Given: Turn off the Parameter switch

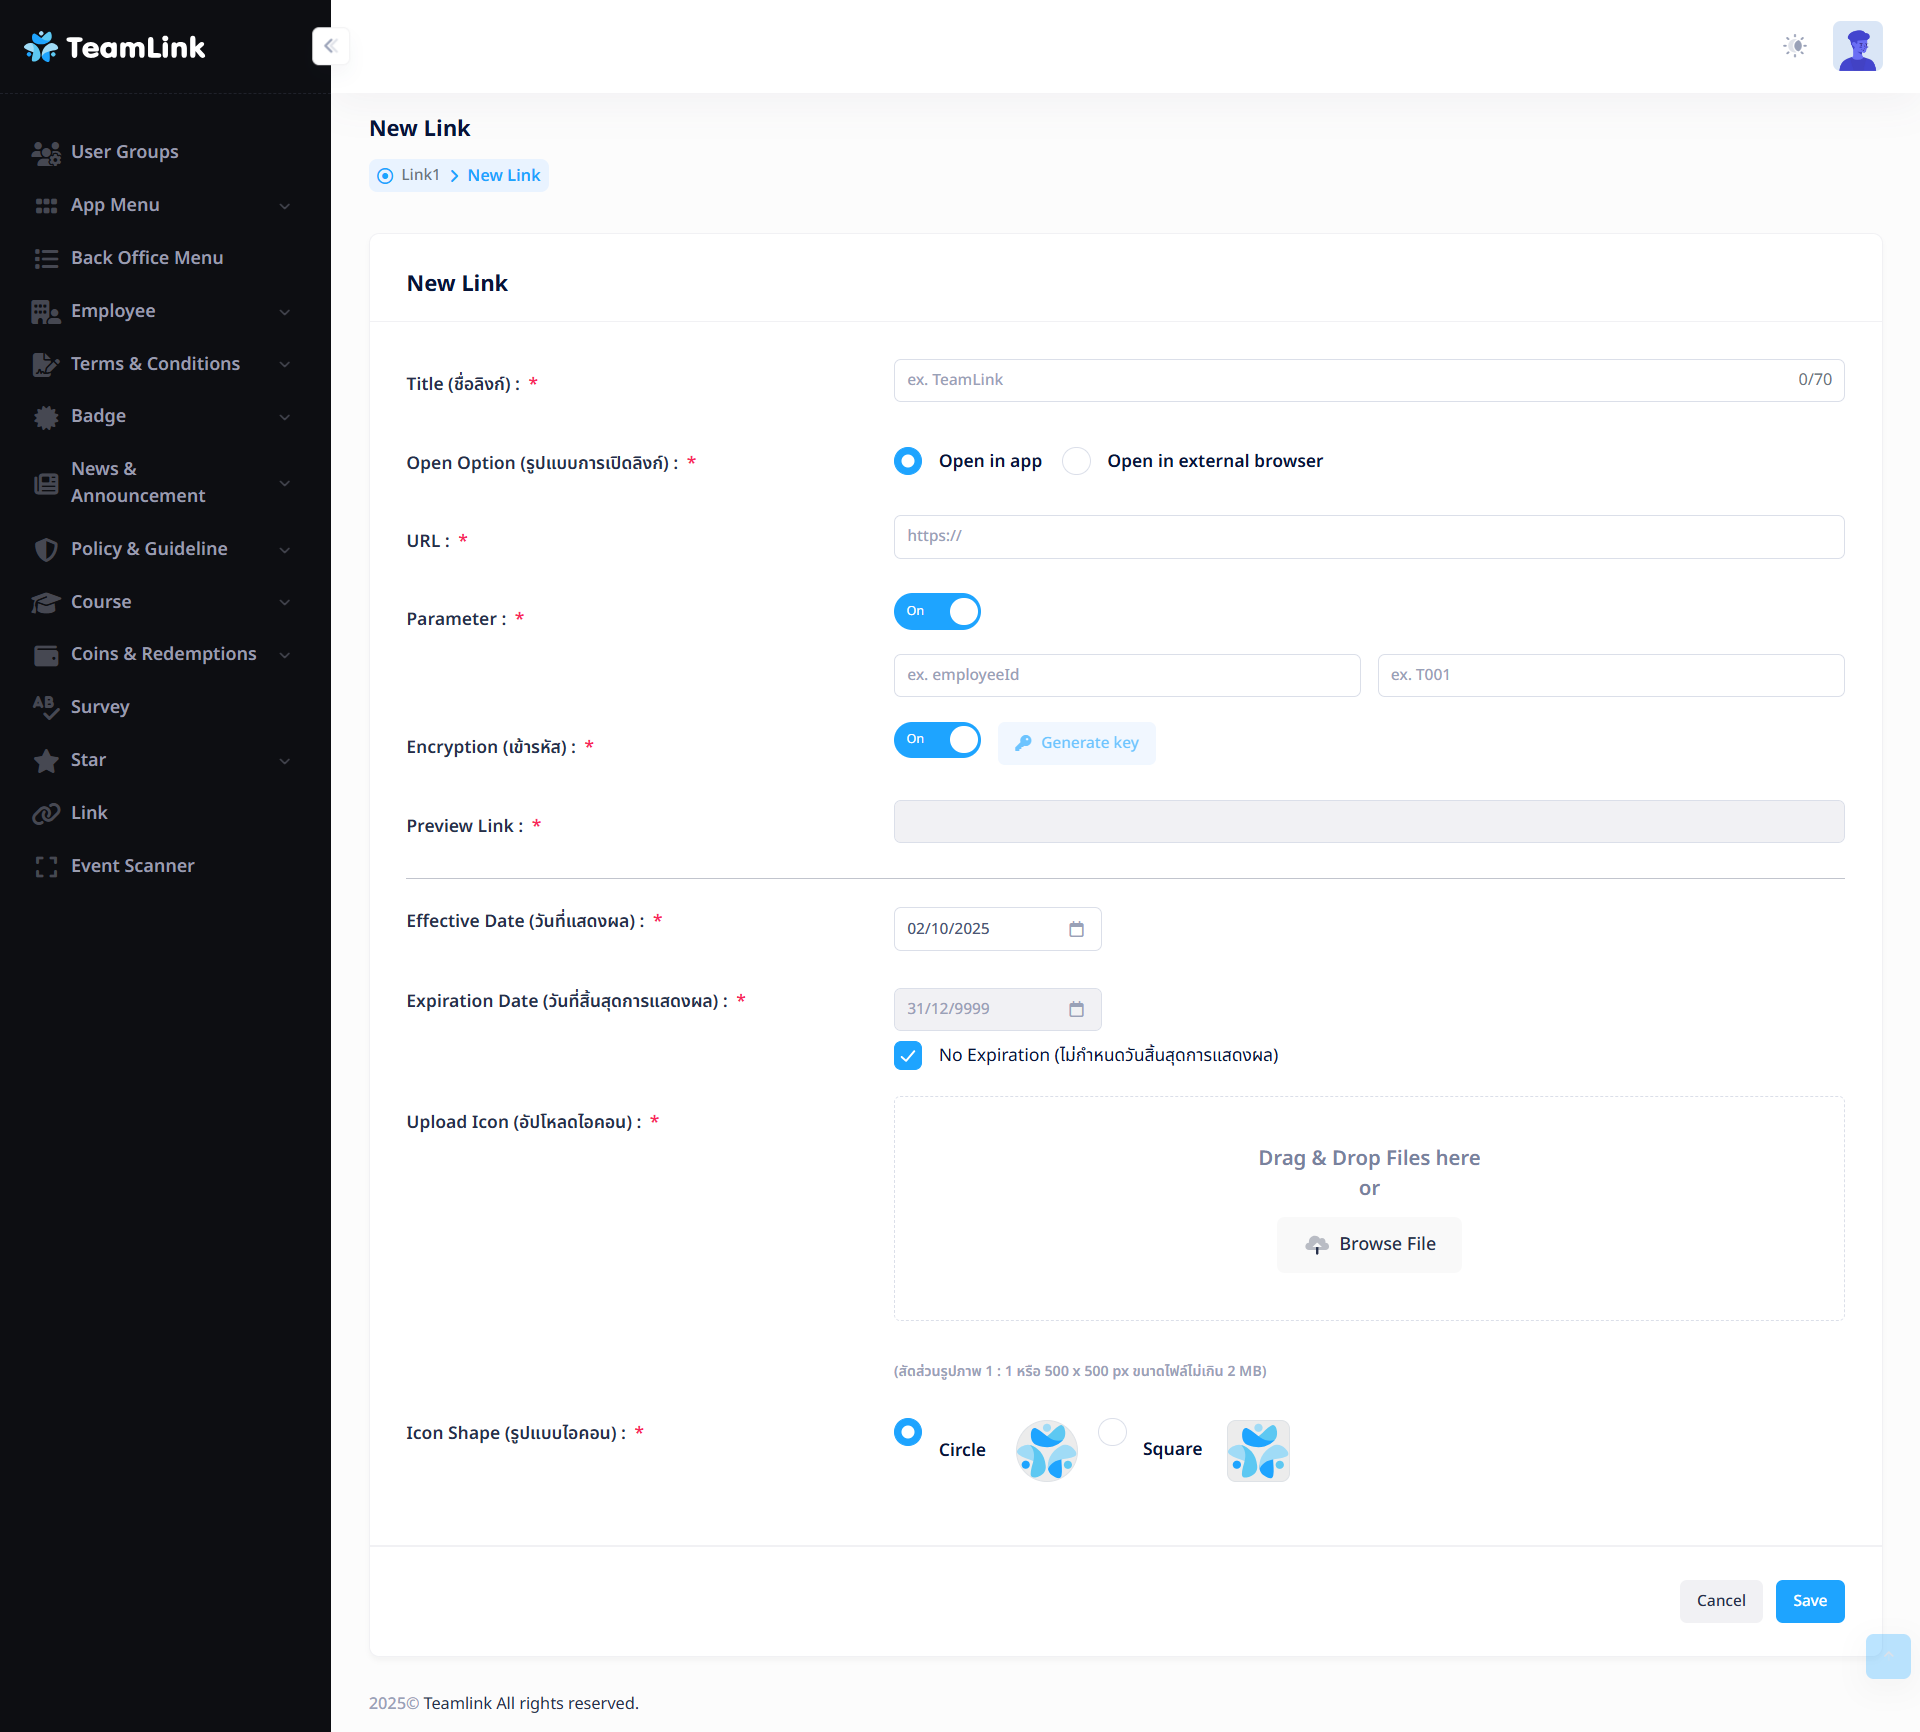Looking at the screenshot, I should click(x=937, y=611).
